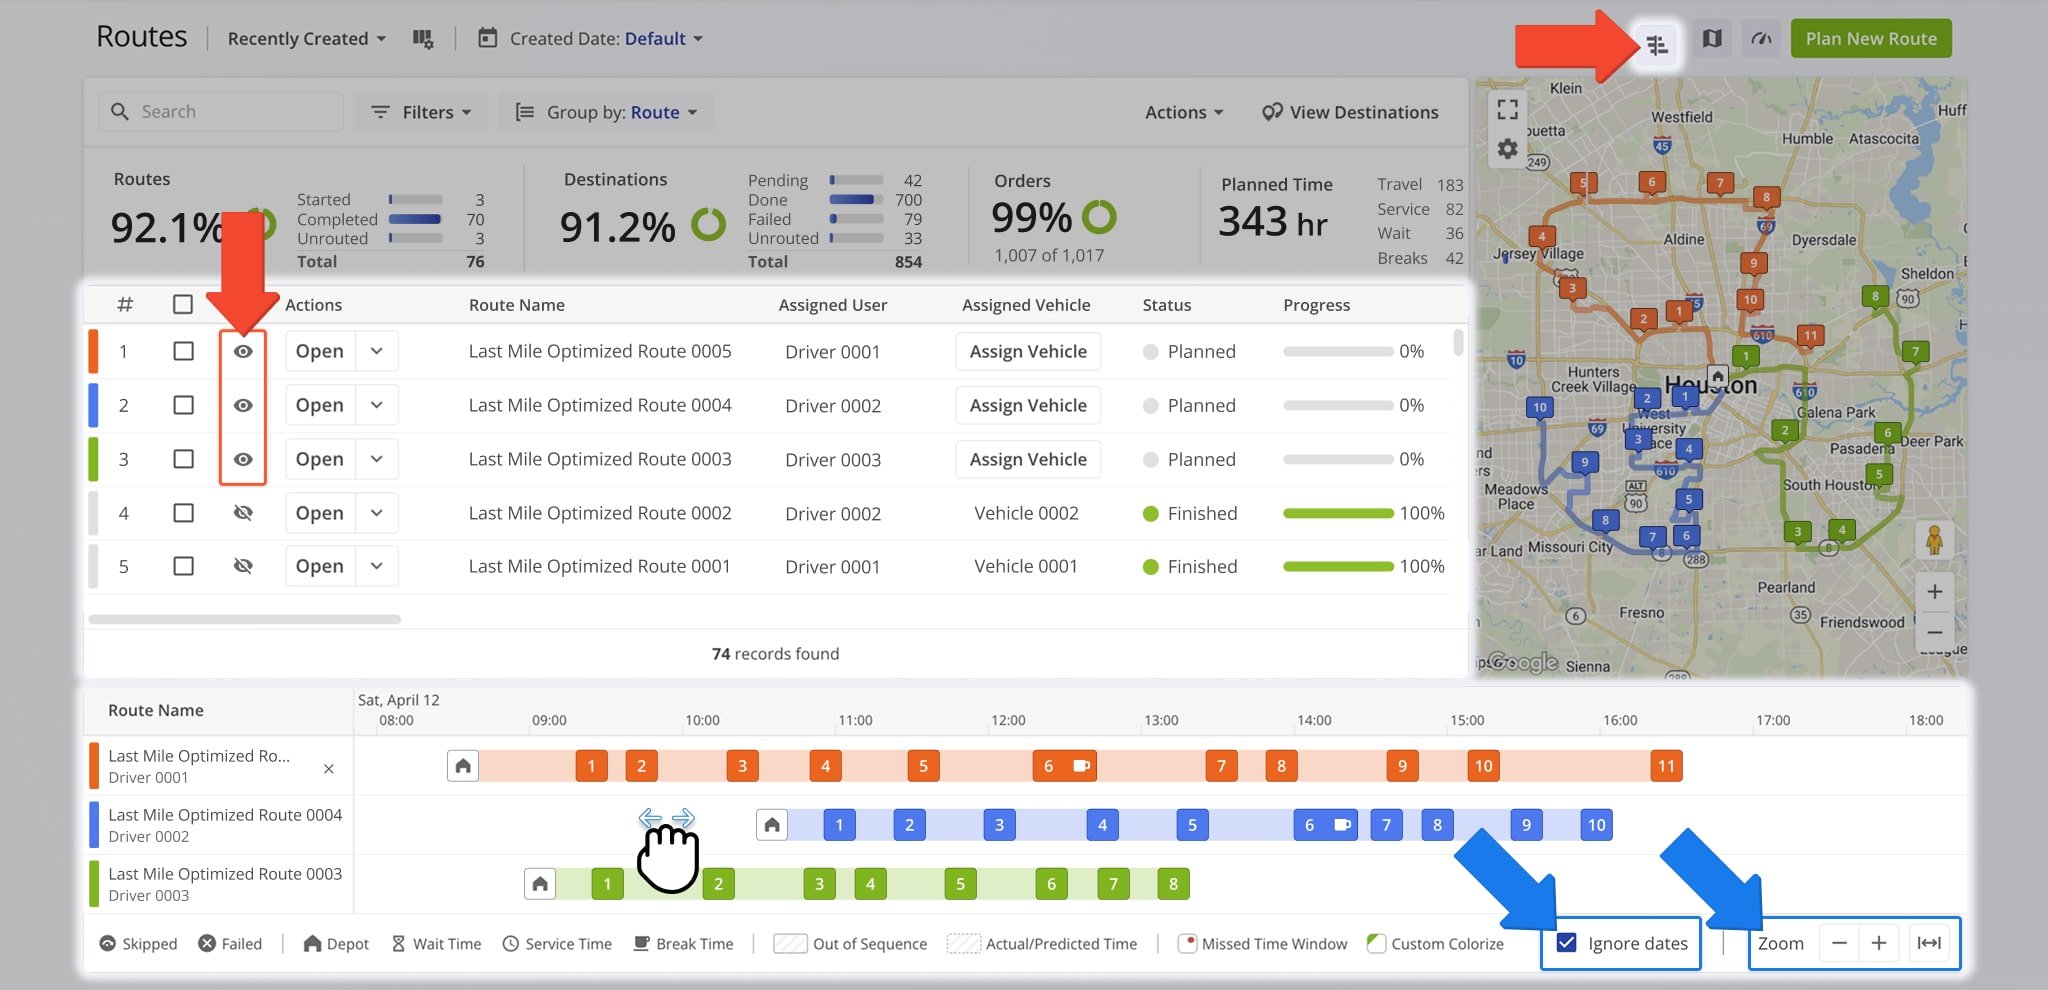The image size is (2048, 990).
Task: Select checkbox for Route 0002 row
Action: pyautogui.click(x=183, y=513)
